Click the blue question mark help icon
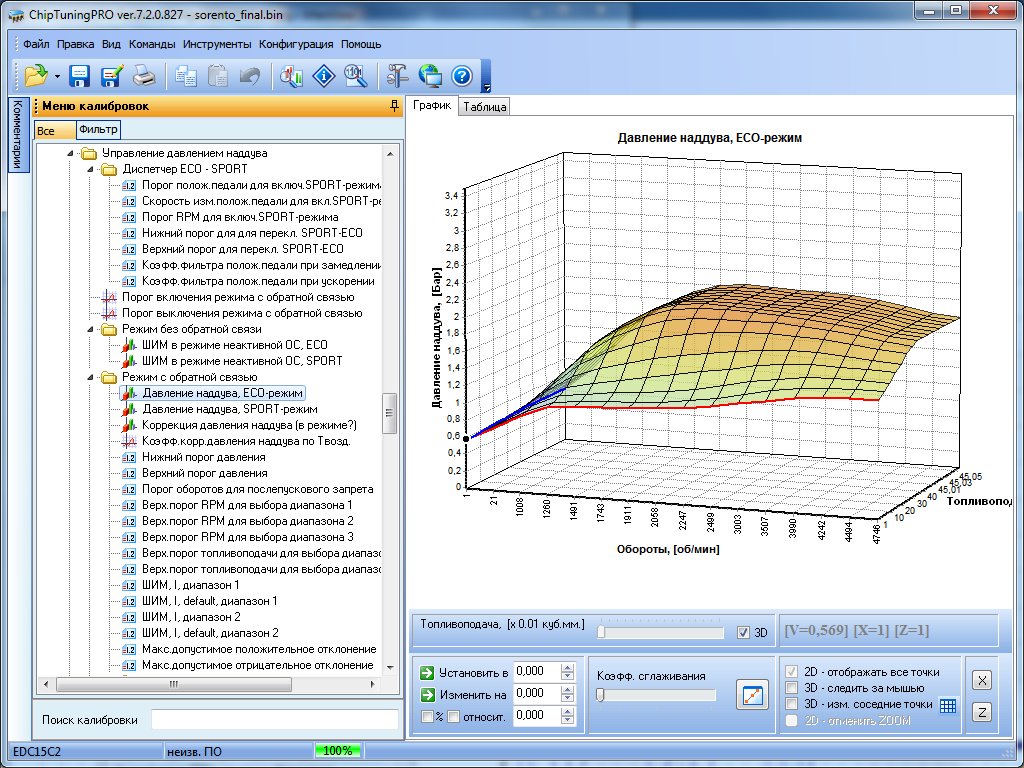 (x=461, y=75)
